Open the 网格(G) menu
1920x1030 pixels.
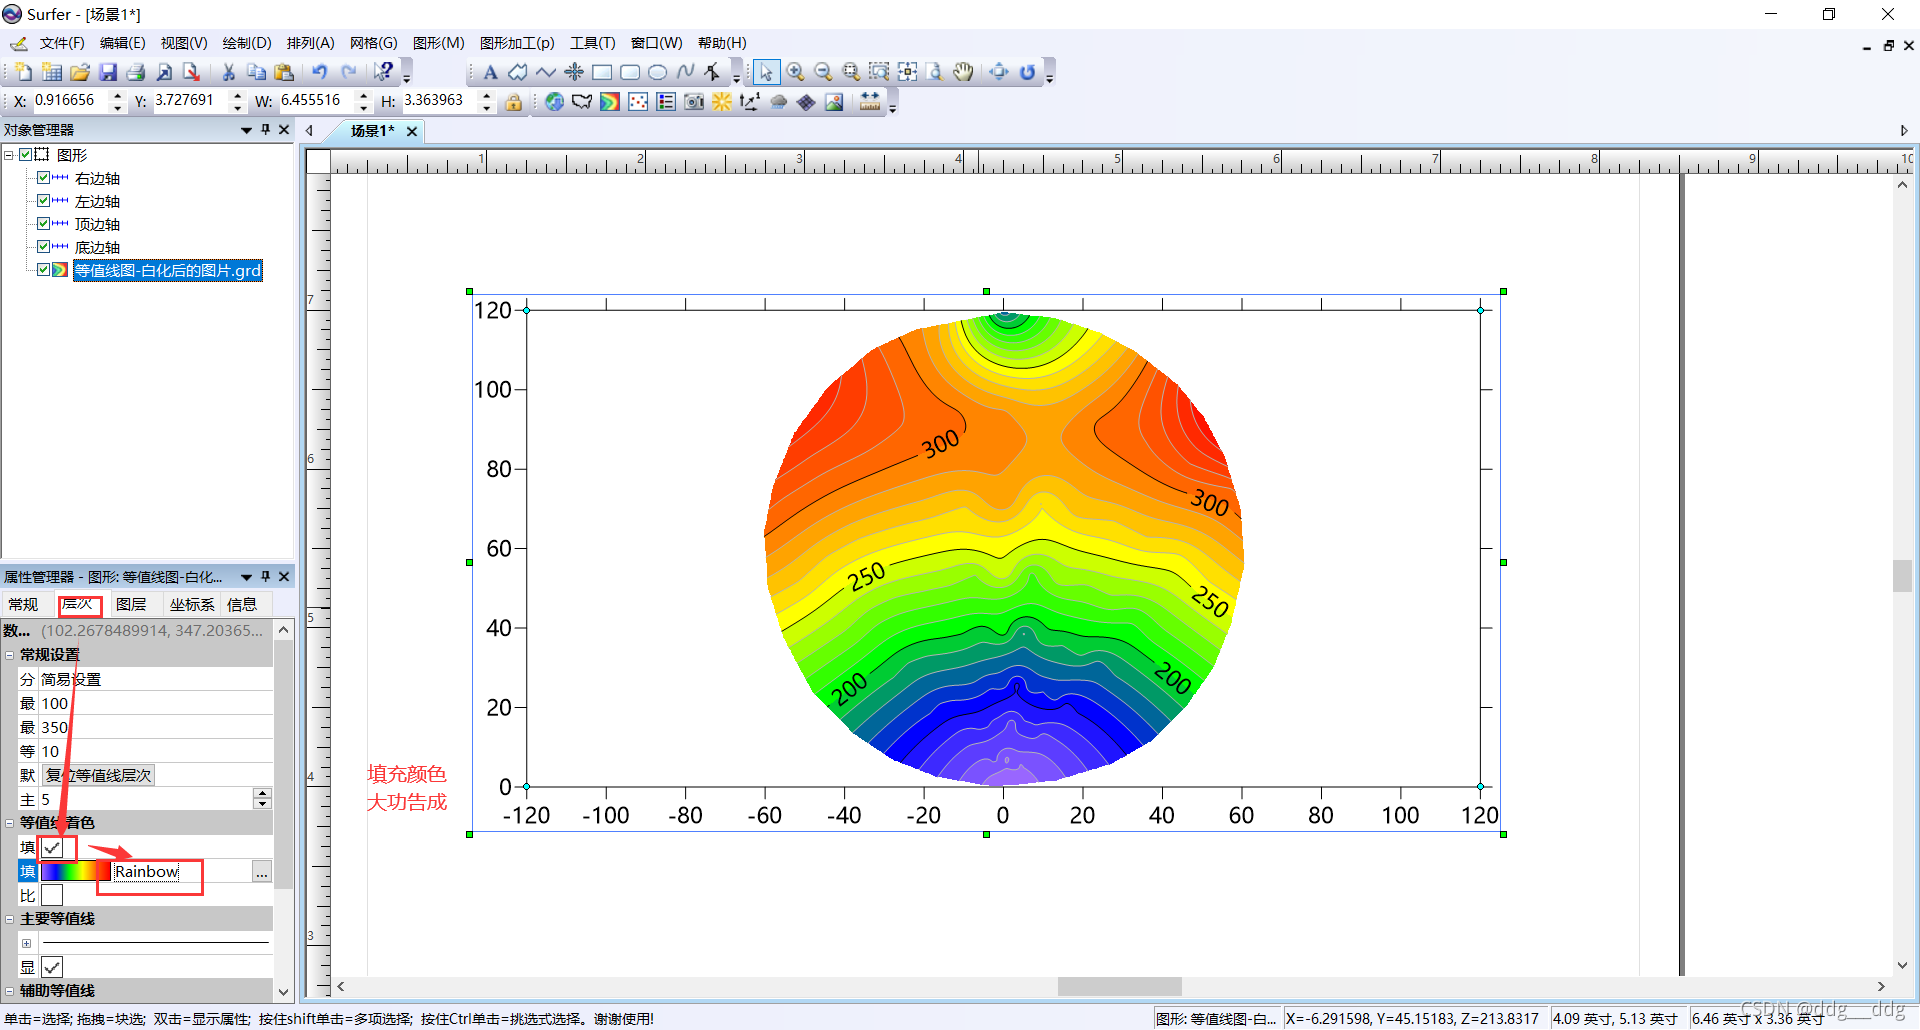(x=374, y=43)
